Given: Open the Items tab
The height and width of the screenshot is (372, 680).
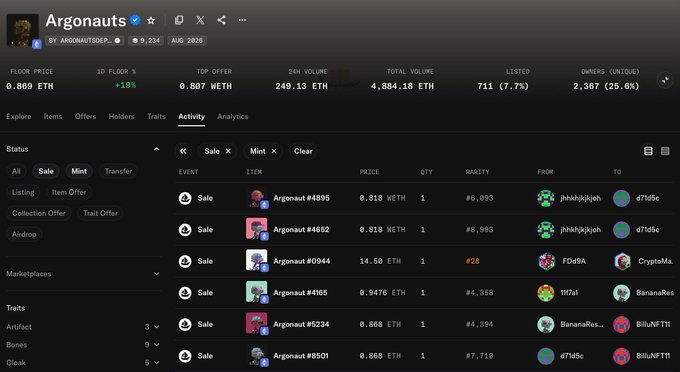Looking at the screenshot, I should pyautogui.click(x=53, y=116).
